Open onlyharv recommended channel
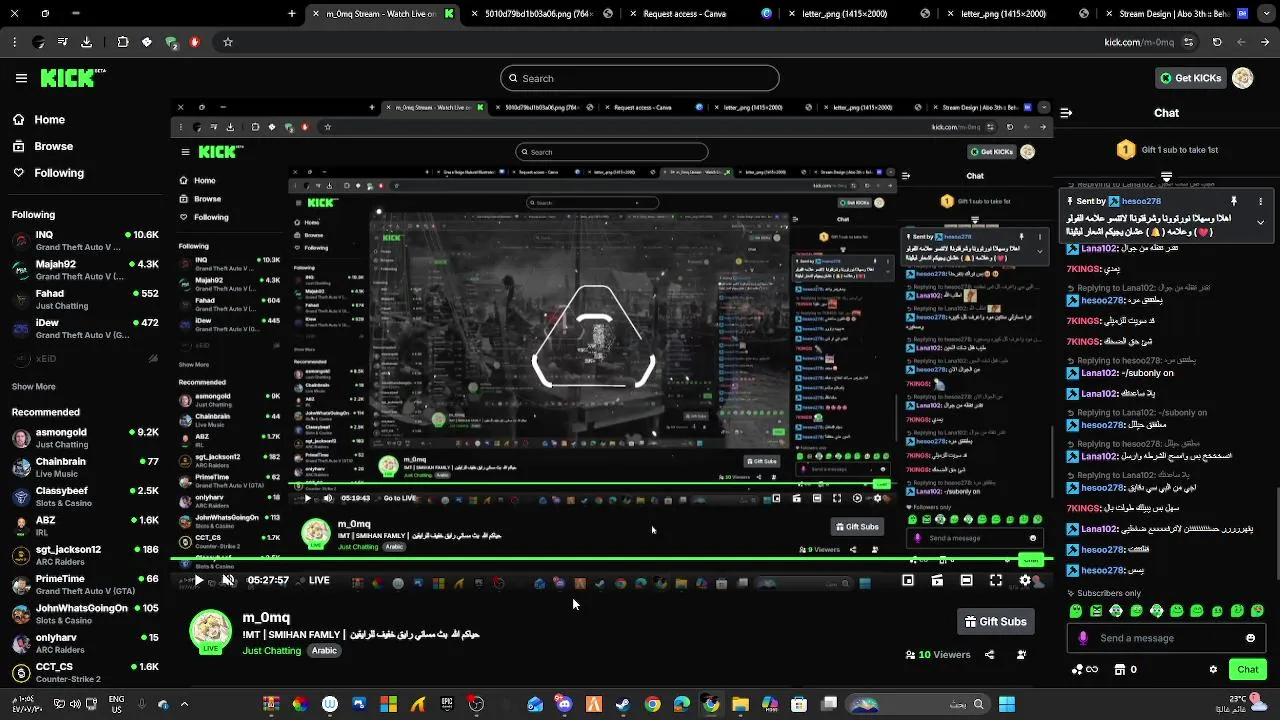 (84, 643)
